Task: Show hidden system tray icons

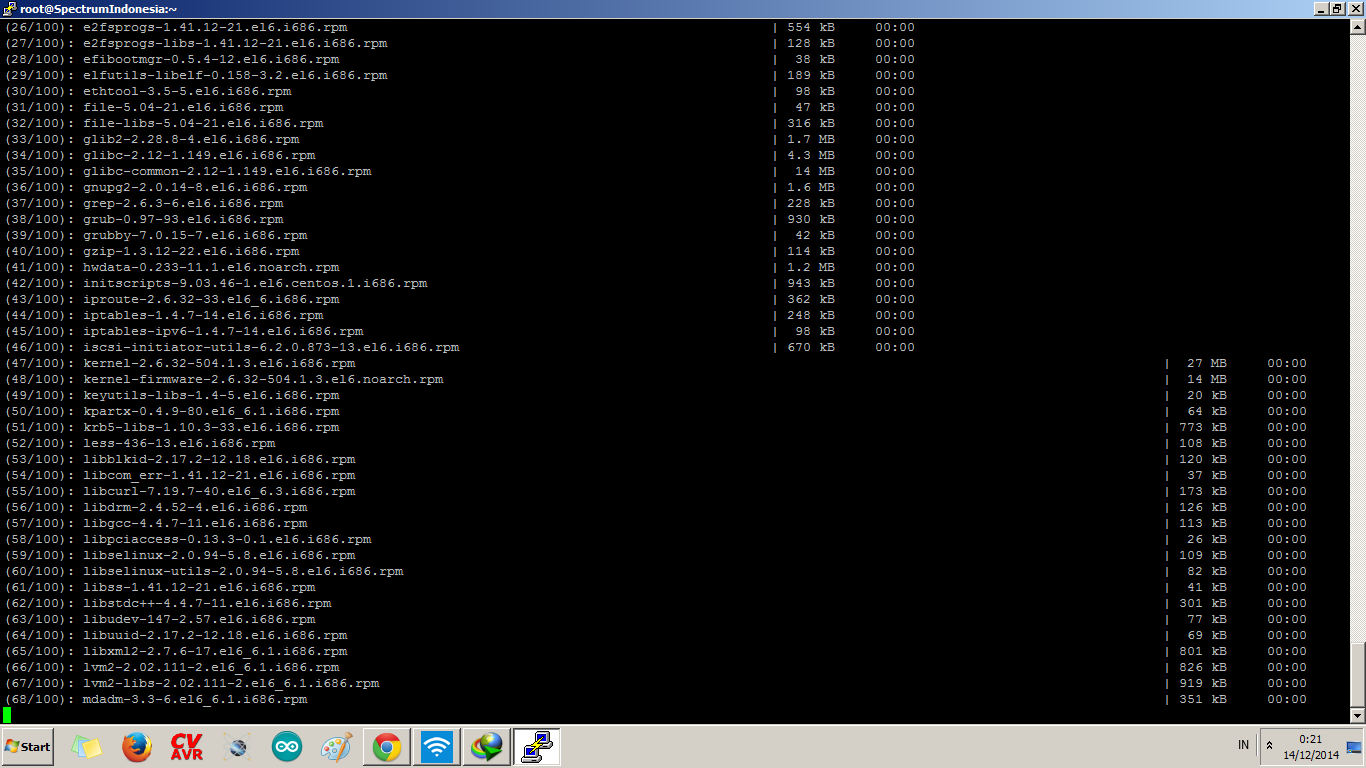Action: (x=1269, y=746)
